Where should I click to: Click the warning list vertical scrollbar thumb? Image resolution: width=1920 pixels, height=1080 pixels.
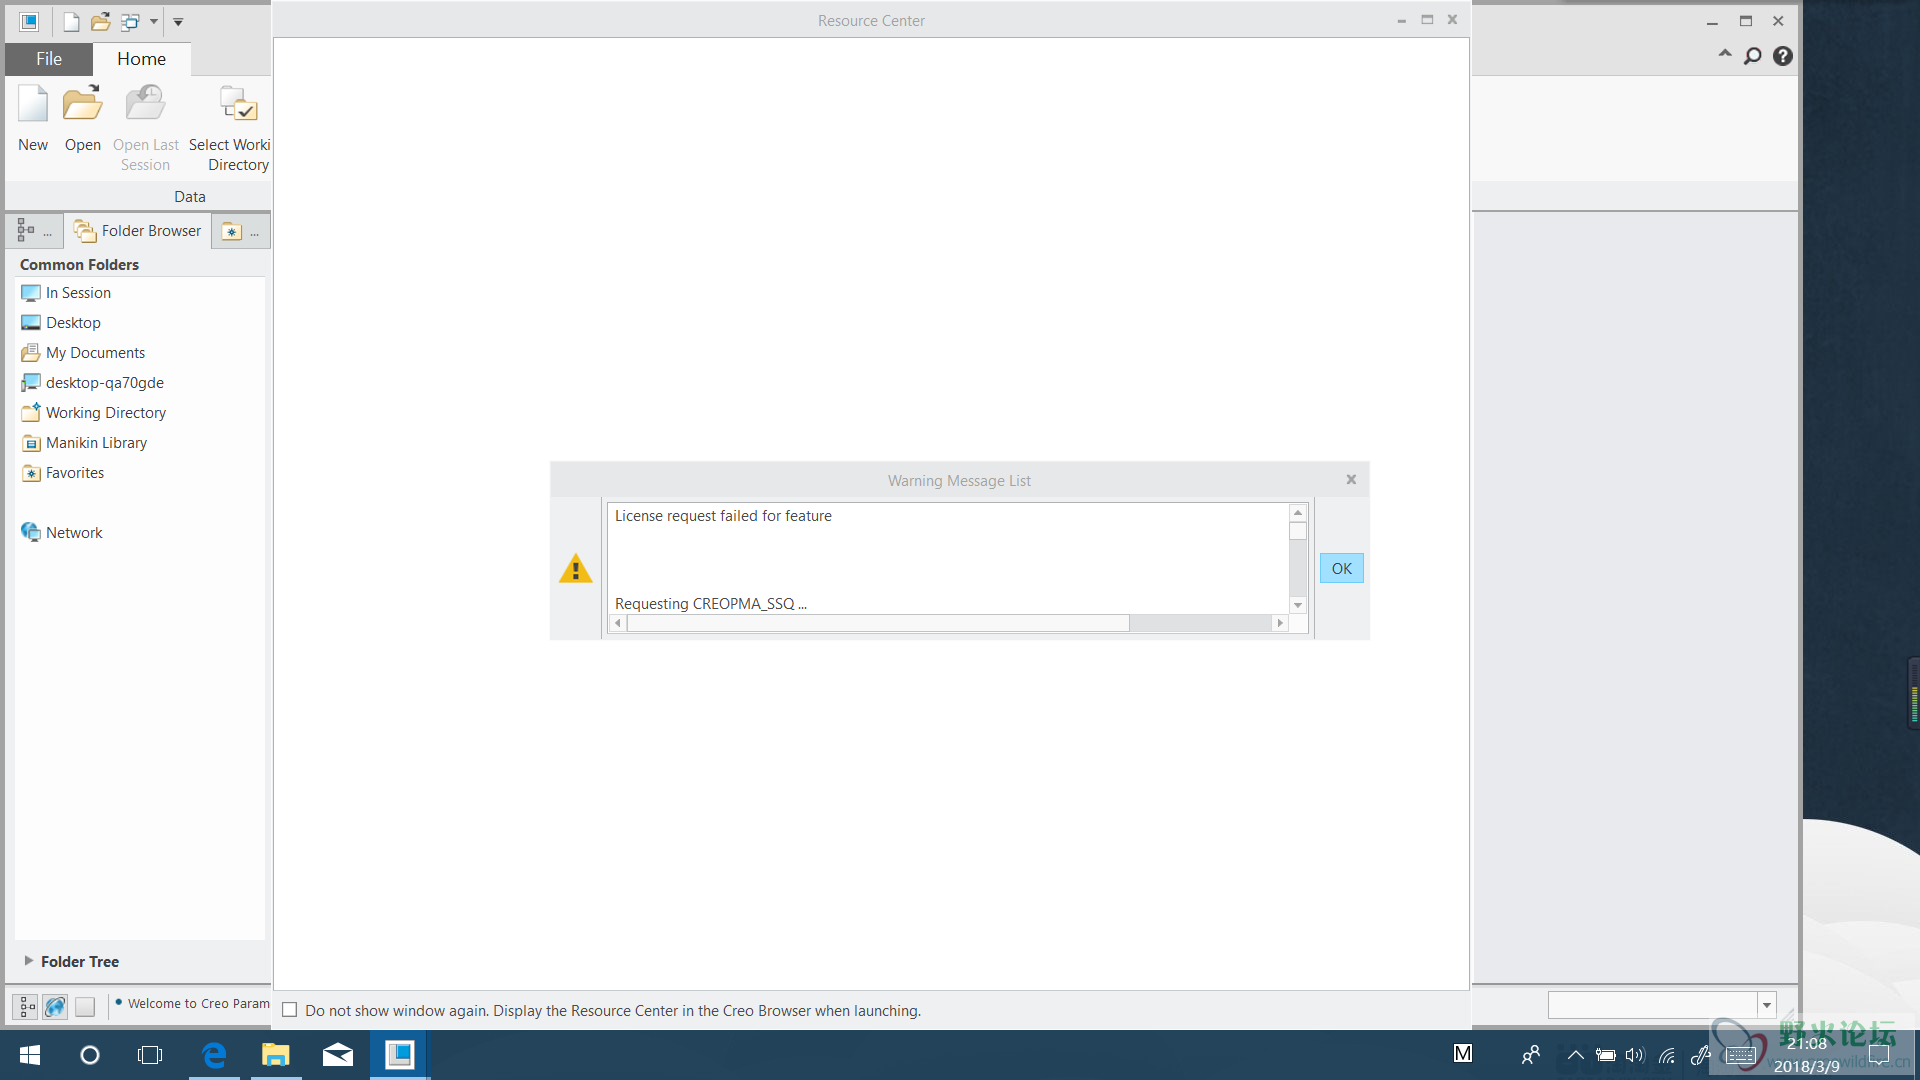pos(1298,531)
